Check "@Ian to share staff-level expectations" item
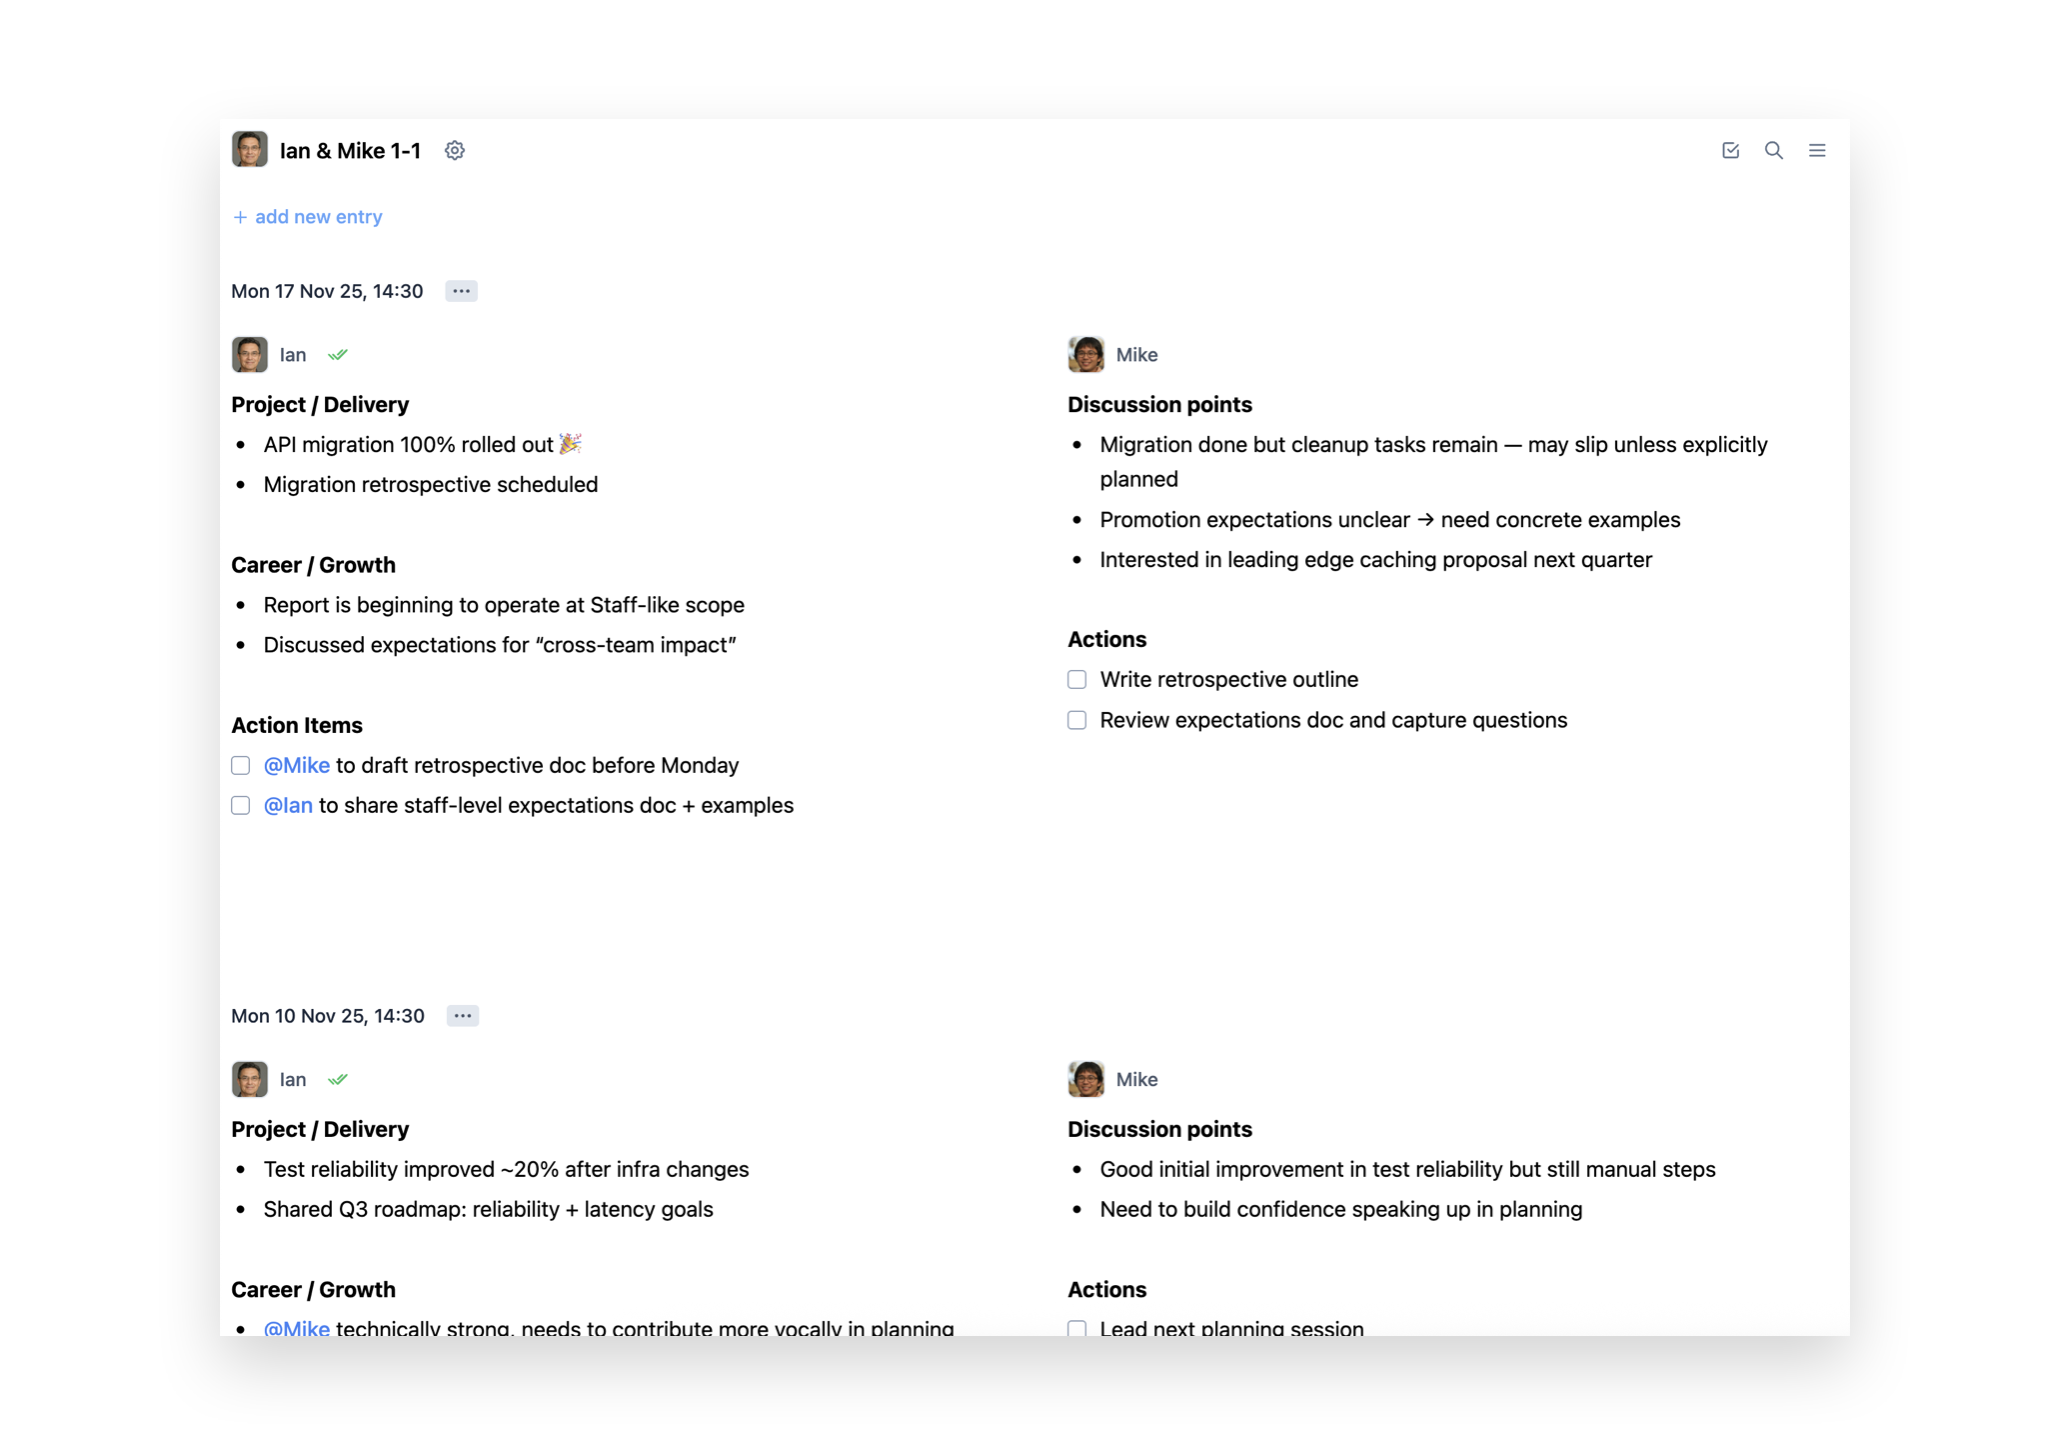 click(x=241, y=806)
